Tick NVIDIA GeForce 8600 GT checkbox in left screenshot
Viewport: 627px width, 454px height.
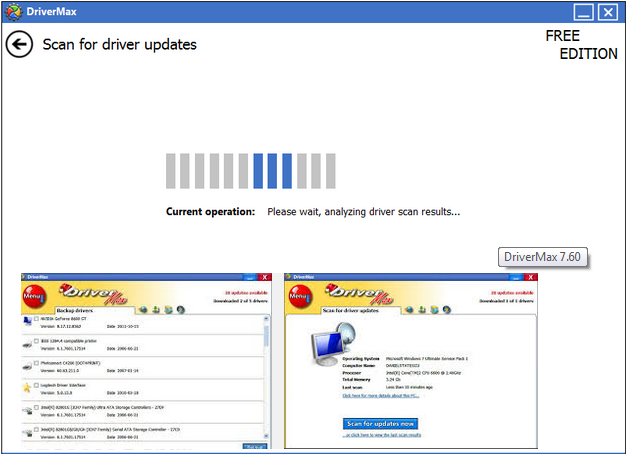(36, 319)
